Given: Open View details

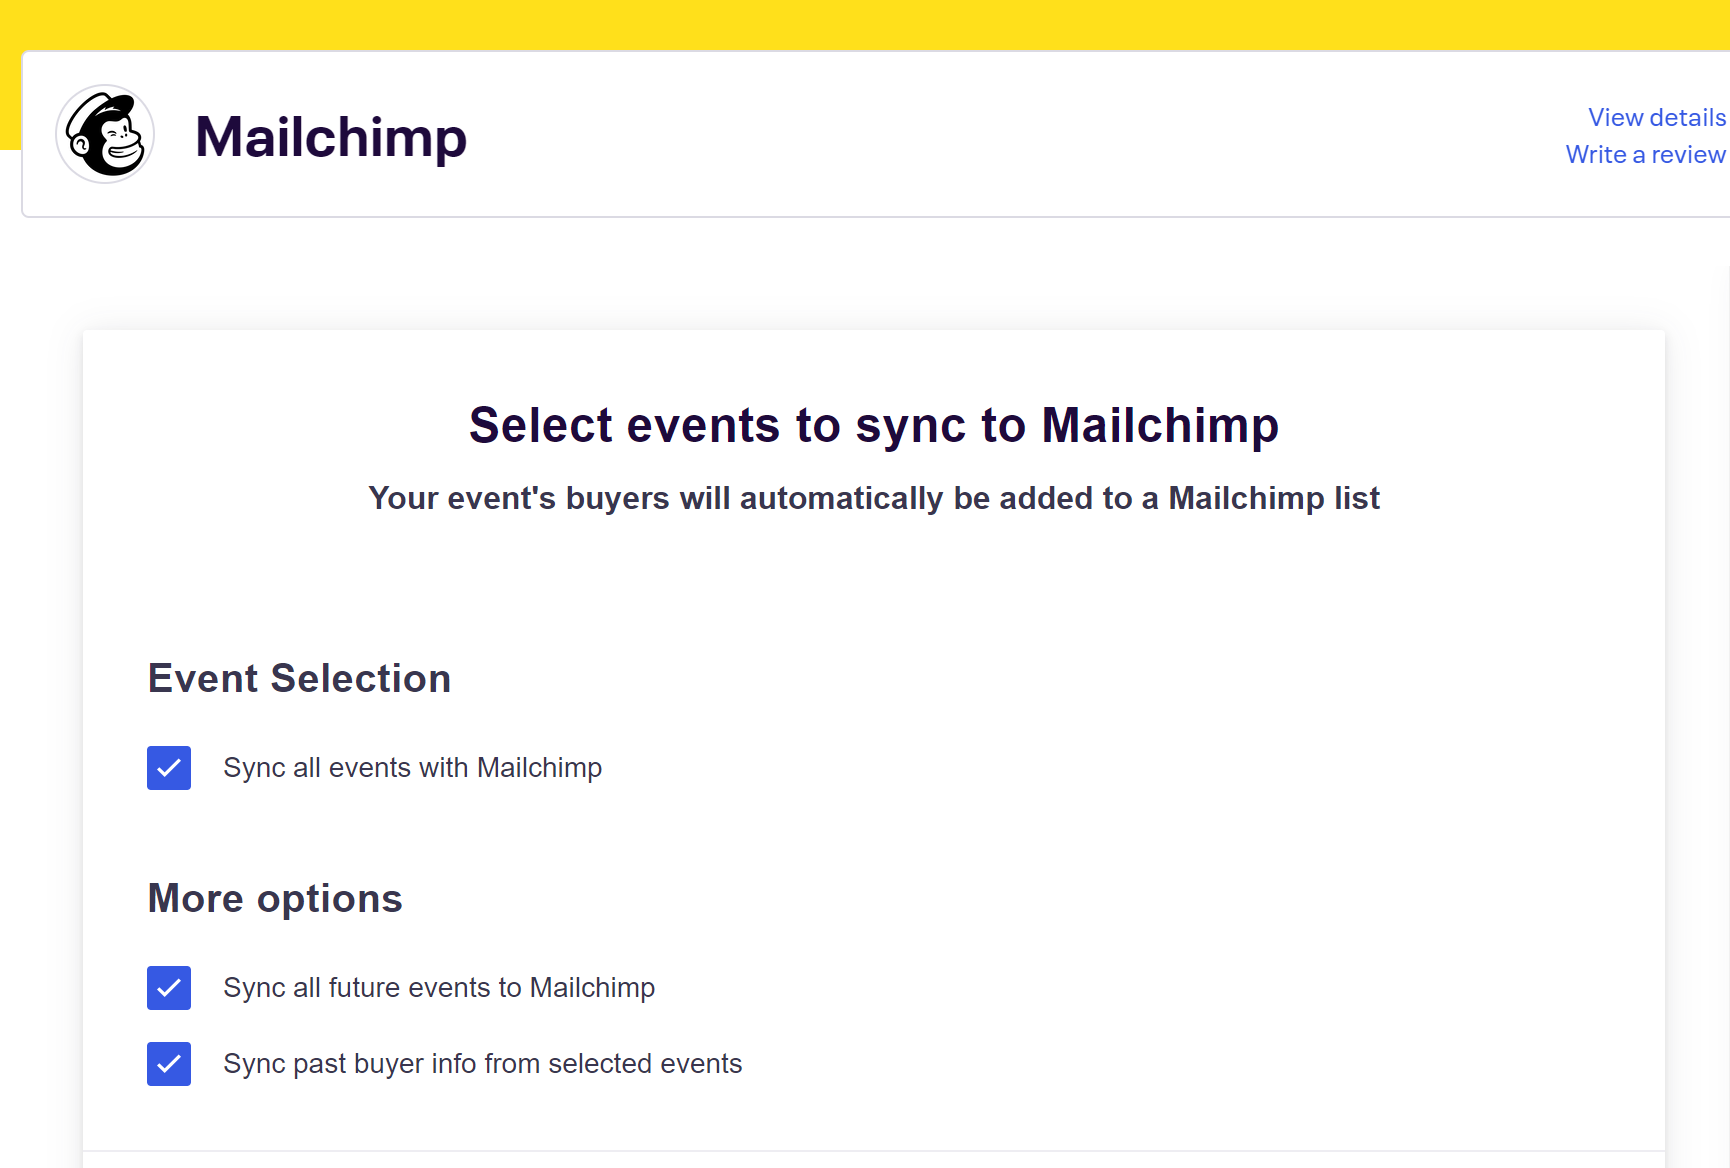Looking at the screenshot, I should 1656,117.
